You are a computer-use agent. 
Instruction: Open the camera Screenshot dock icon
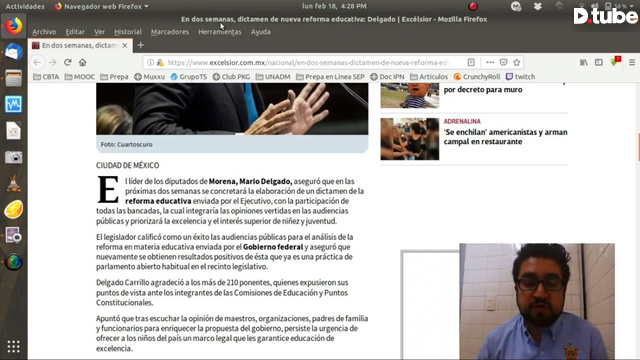click(13, 157)
